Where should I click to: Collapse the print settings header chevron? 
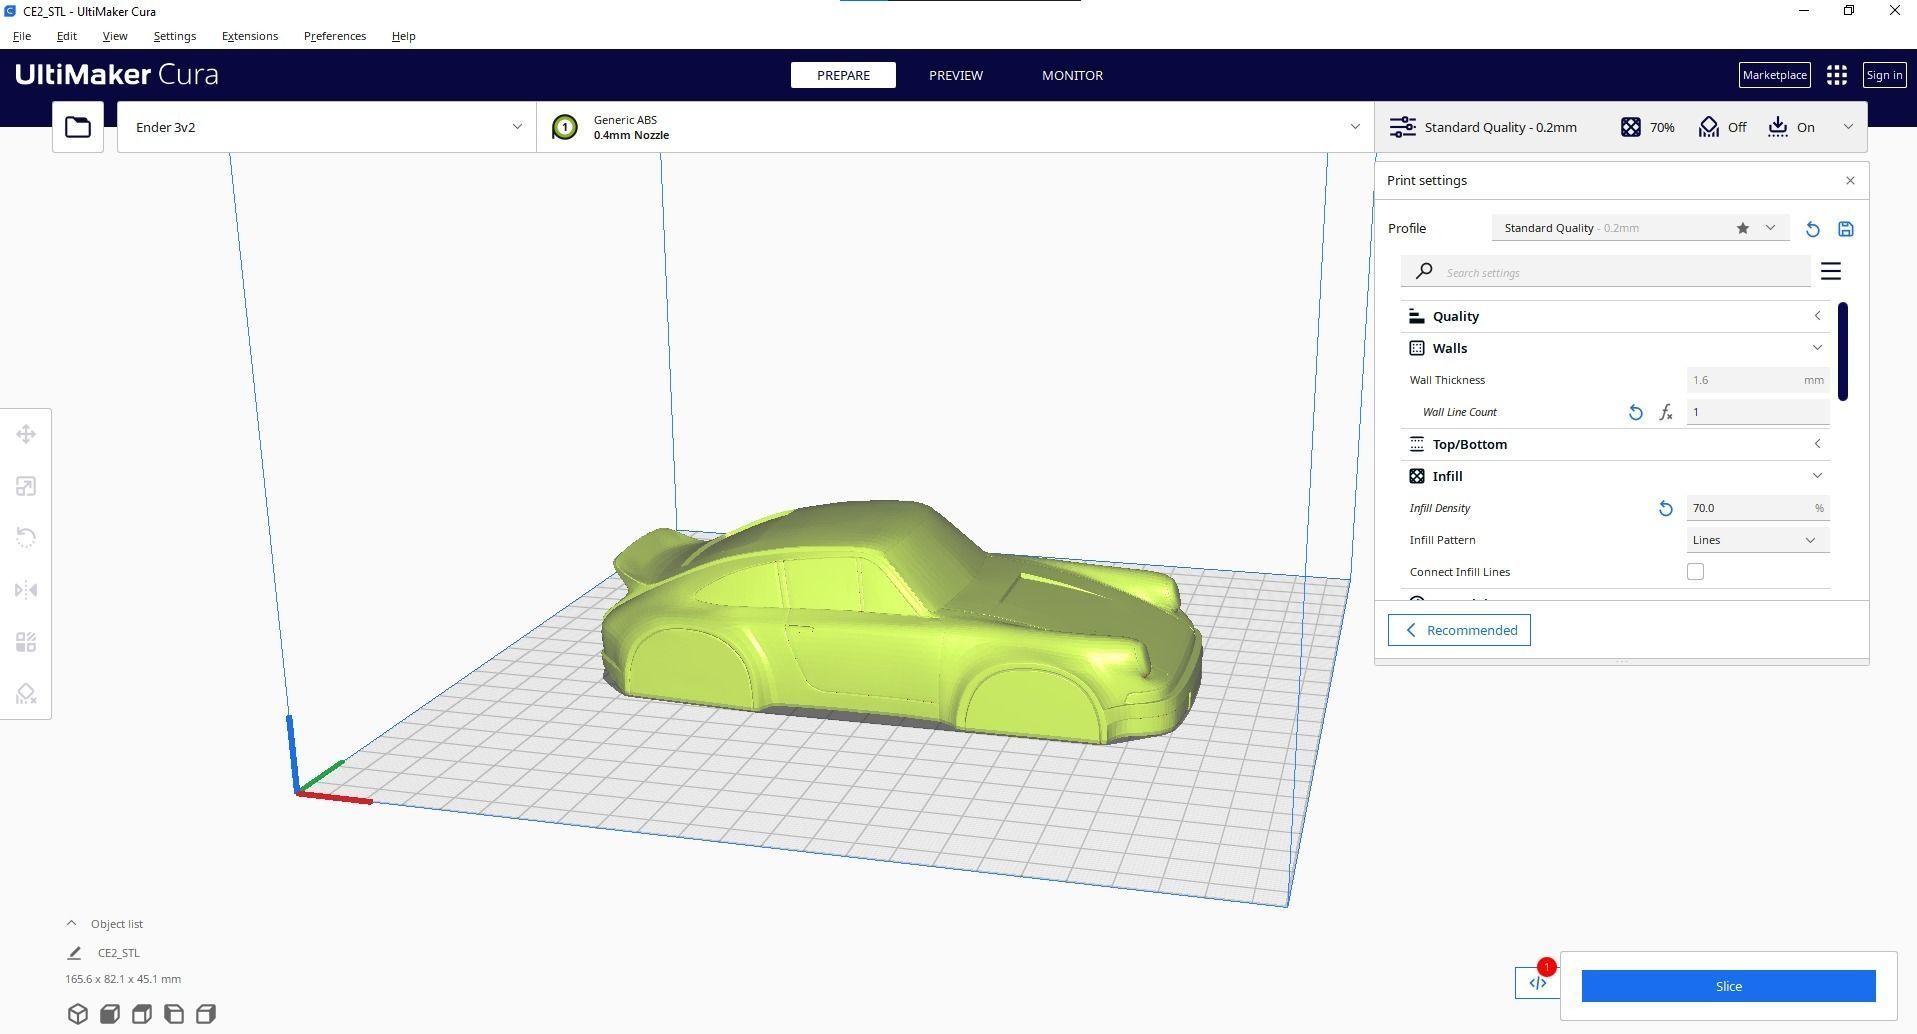click(x=1848, y=127)
